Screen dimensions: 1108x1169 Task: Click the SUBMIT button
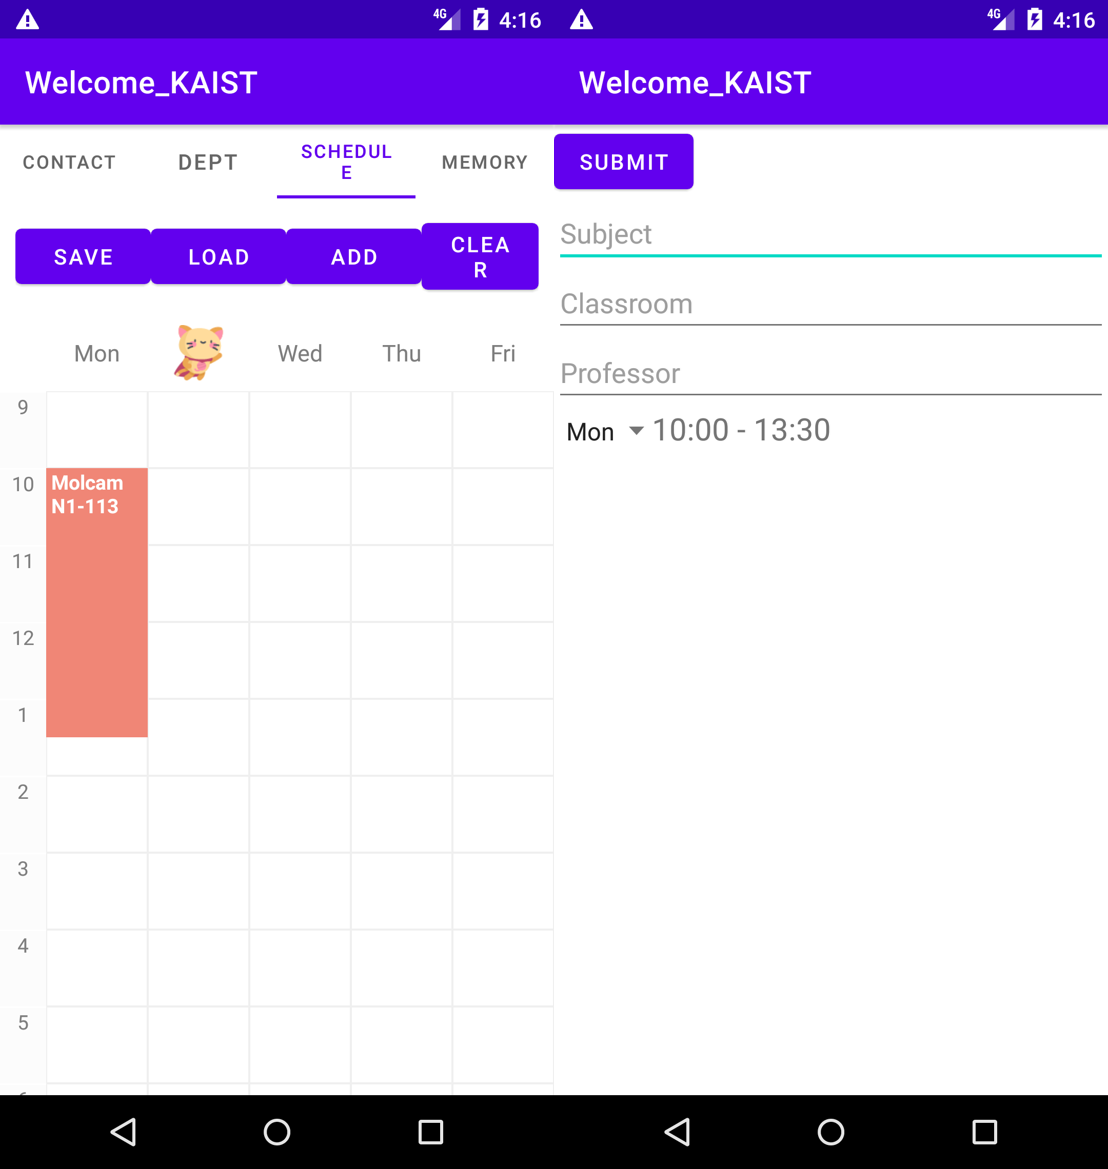coord(623,162)
